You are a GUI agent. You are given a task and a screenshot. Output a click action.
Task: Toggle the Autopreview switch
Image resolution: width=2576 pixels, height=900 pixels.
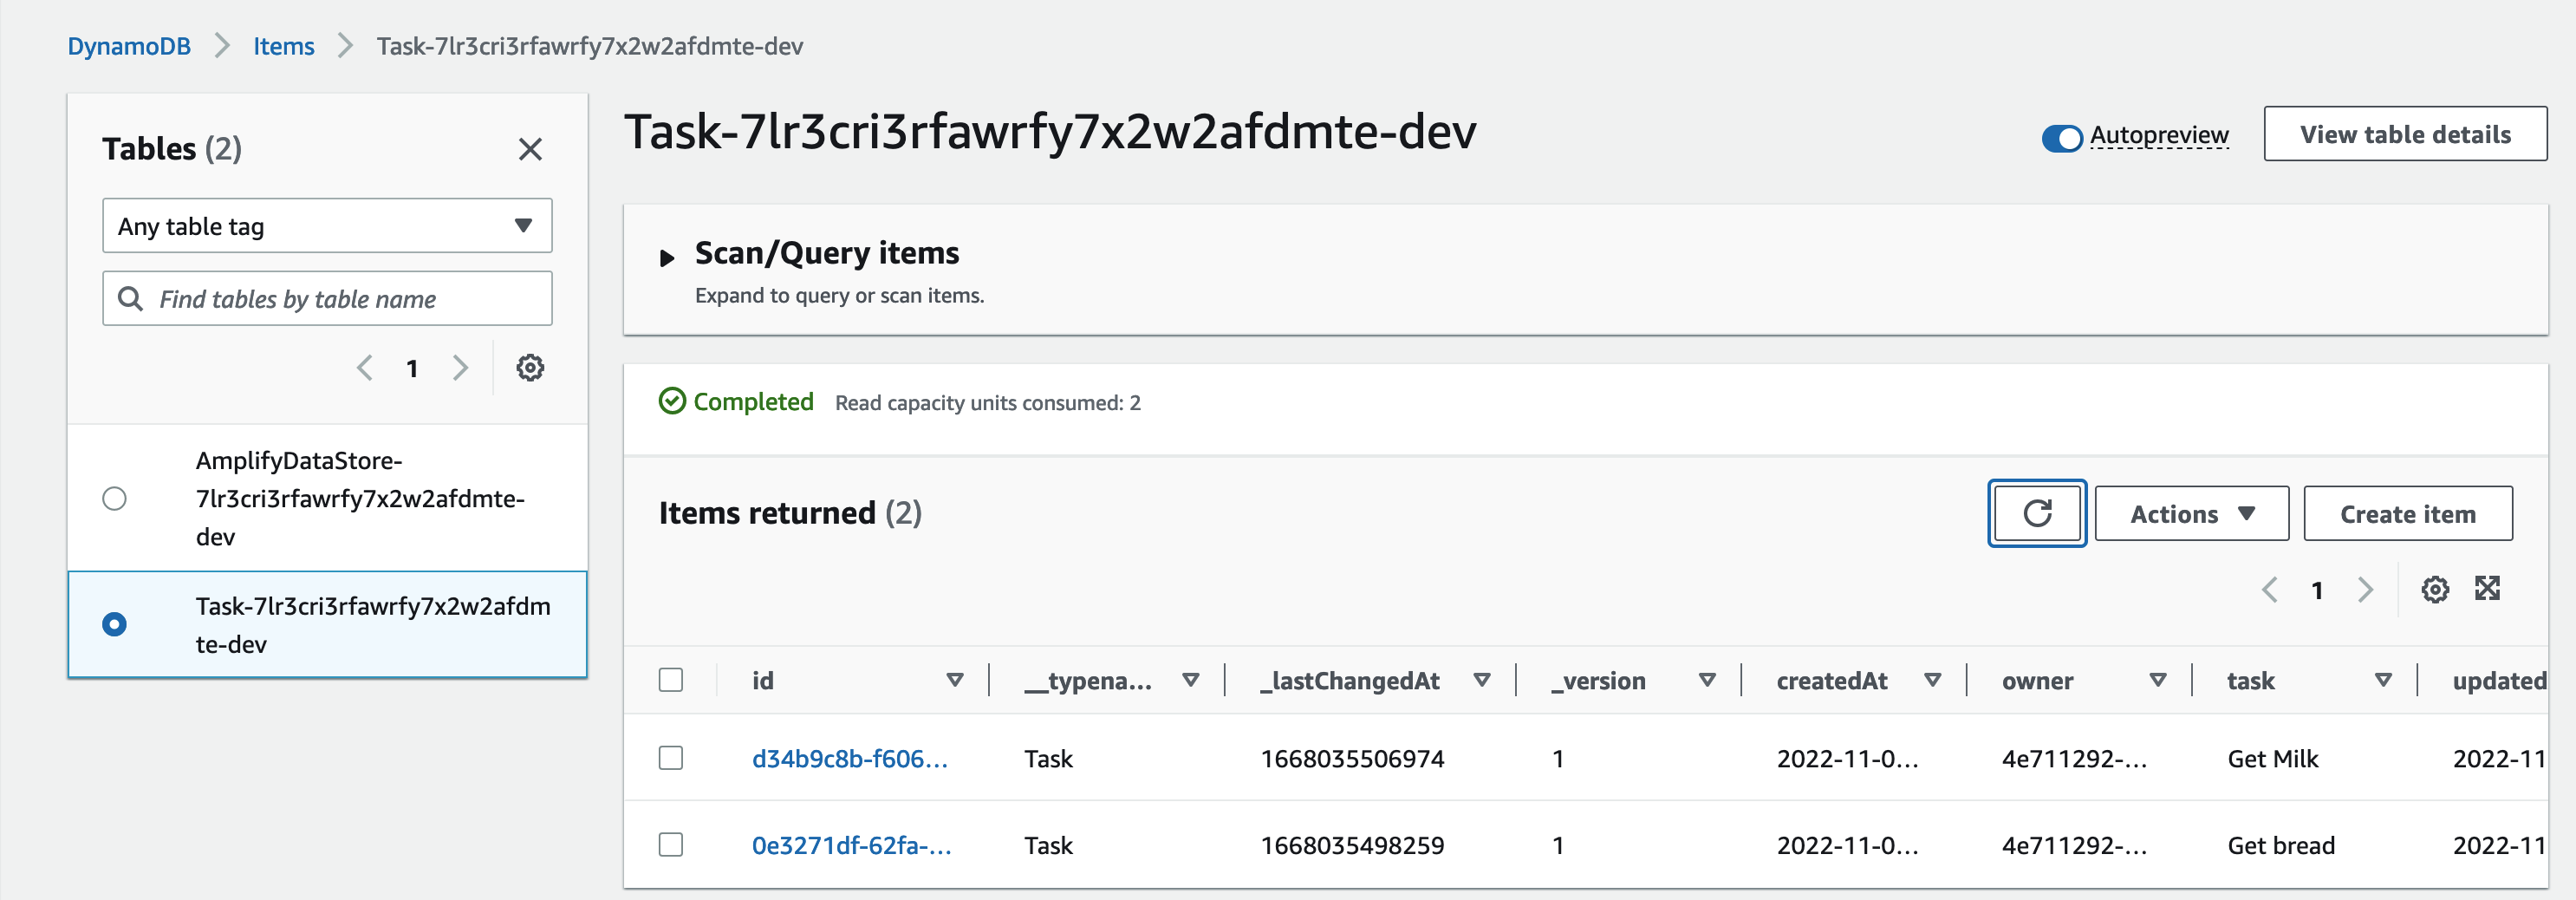[x=2061, y=138]
